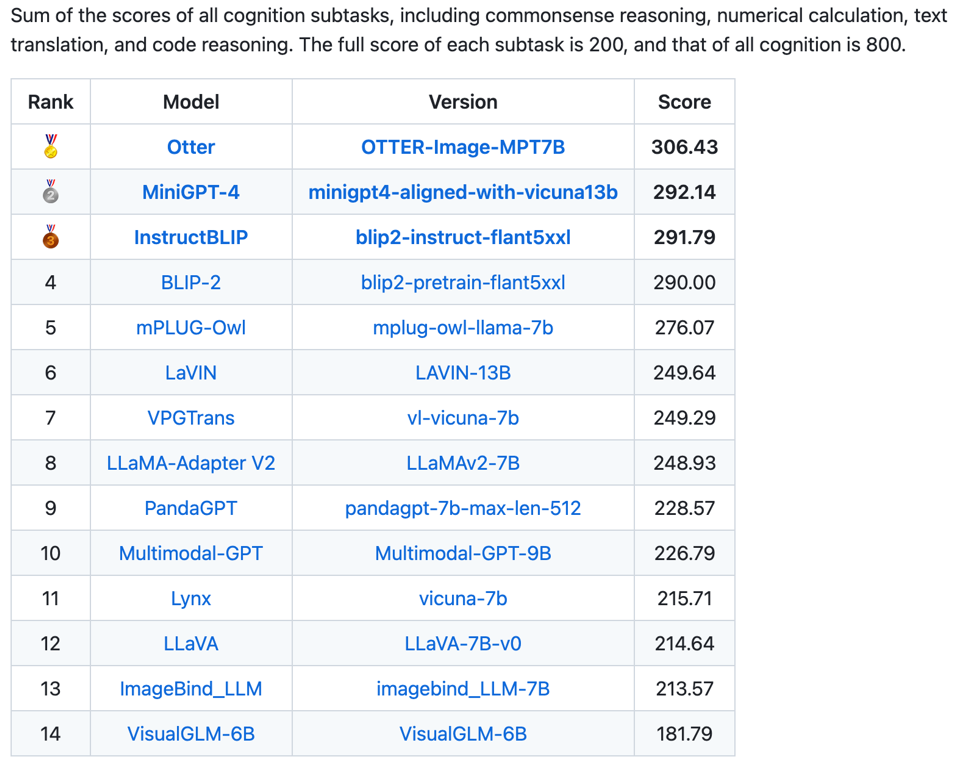The height and width of the screenshot is (768, 953).
Task: Select the score 226.79
Action: (684, 554)
